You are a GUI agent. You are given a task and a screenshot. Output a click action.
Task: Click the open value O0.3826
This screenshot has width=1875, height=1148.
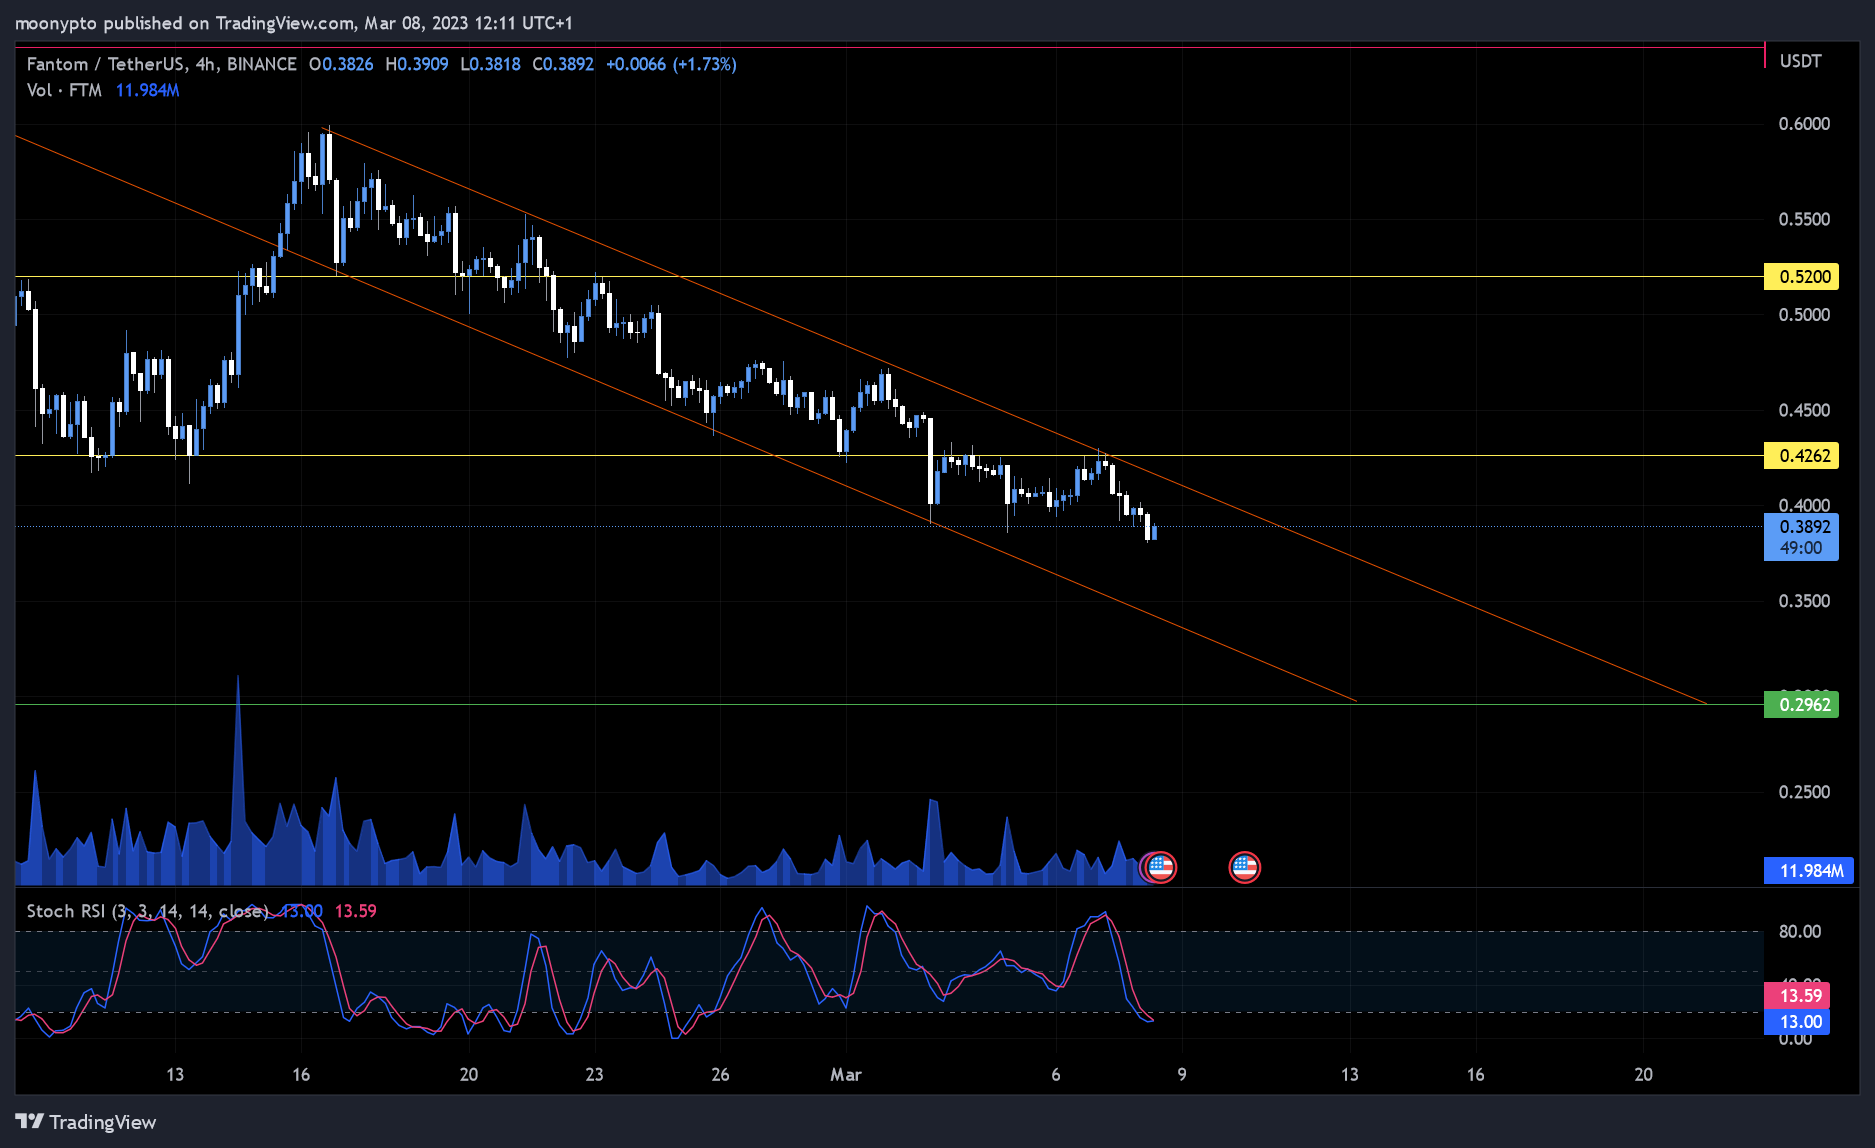(341, 64)
